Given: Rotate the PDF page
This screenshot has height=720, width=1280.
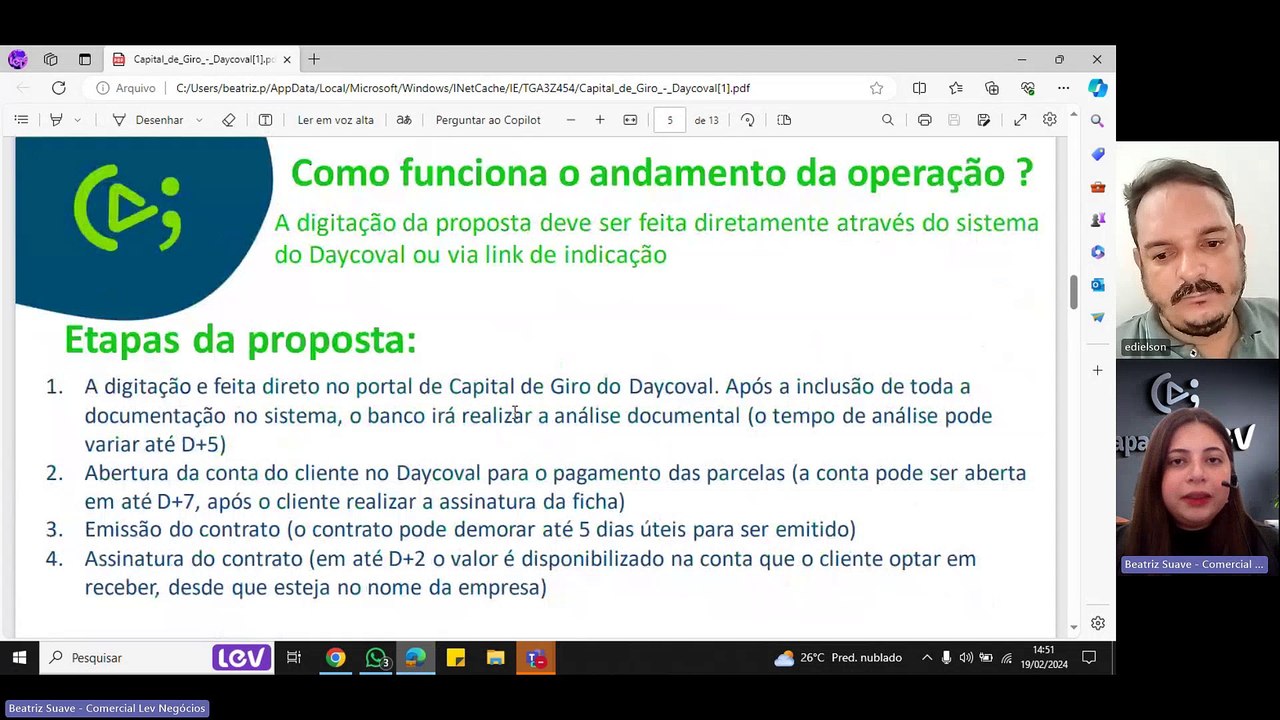Looking at the screenshot, I should coord(748,120).
